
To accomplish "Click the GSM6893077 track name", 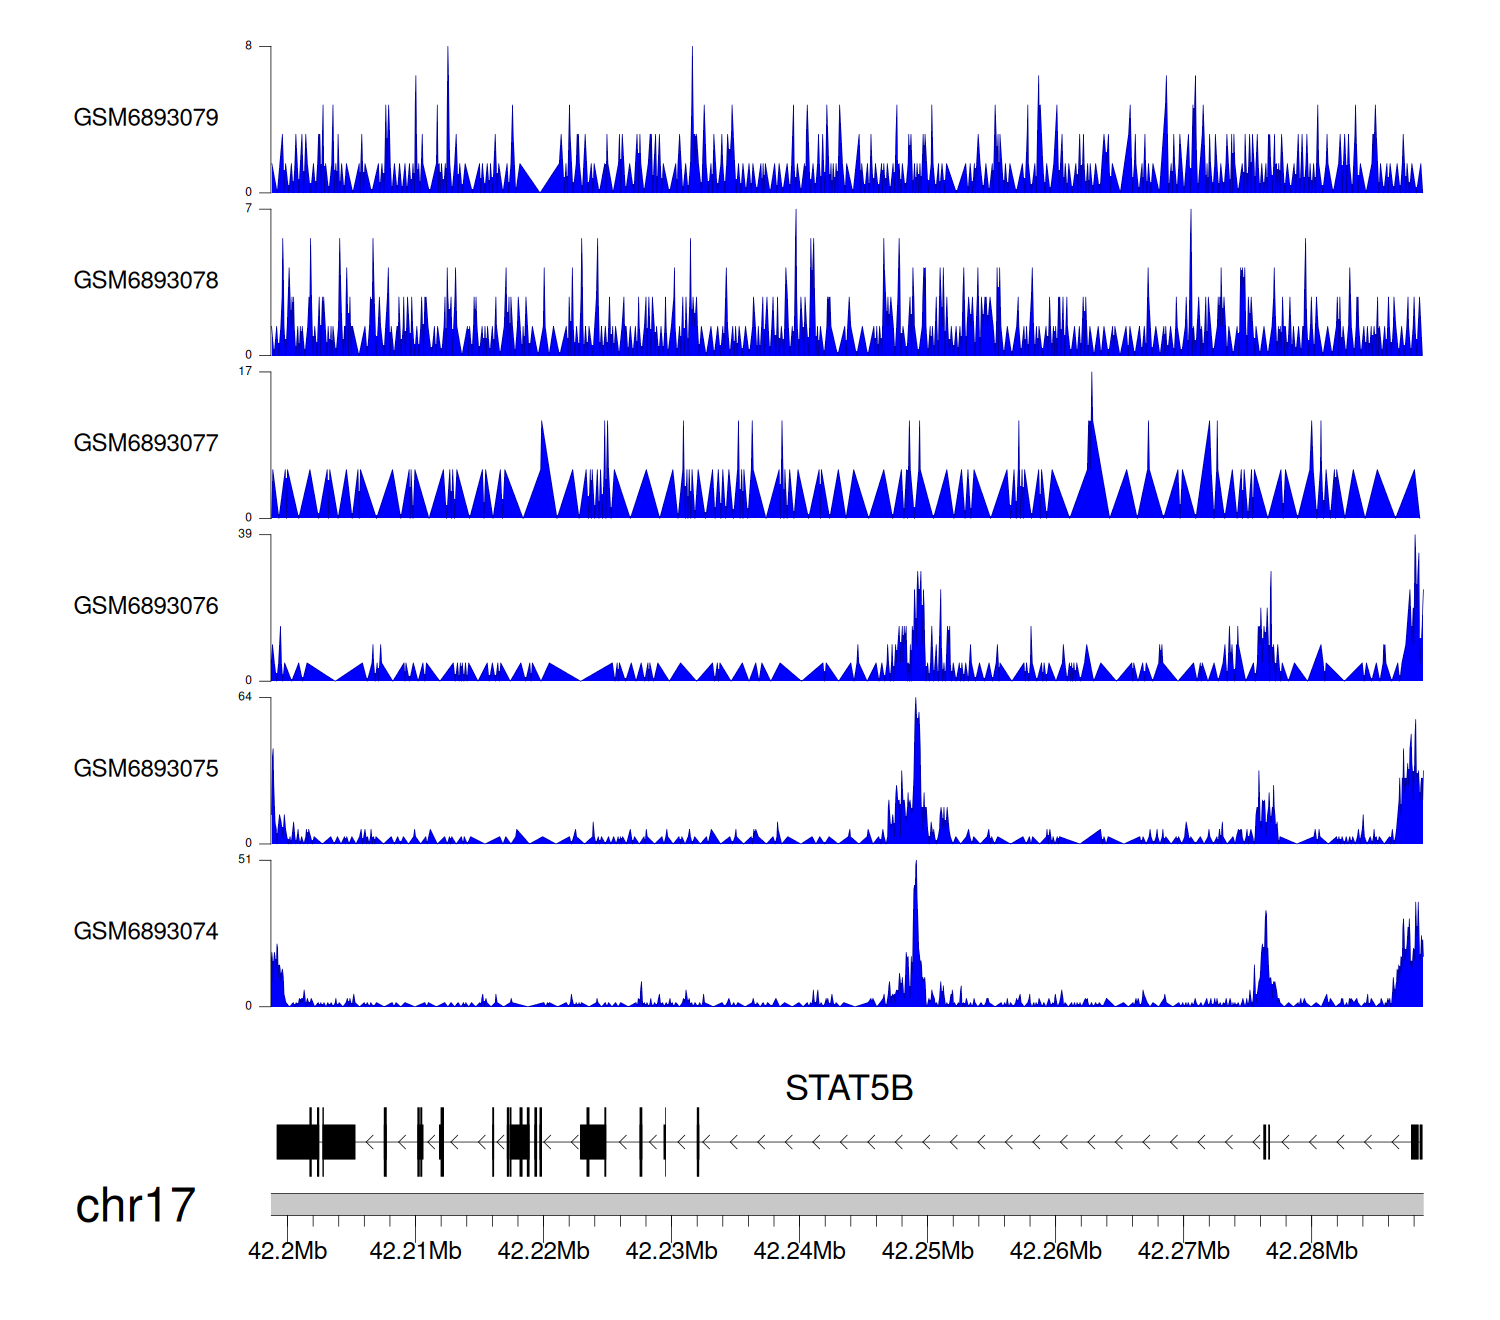I will 146,444.
